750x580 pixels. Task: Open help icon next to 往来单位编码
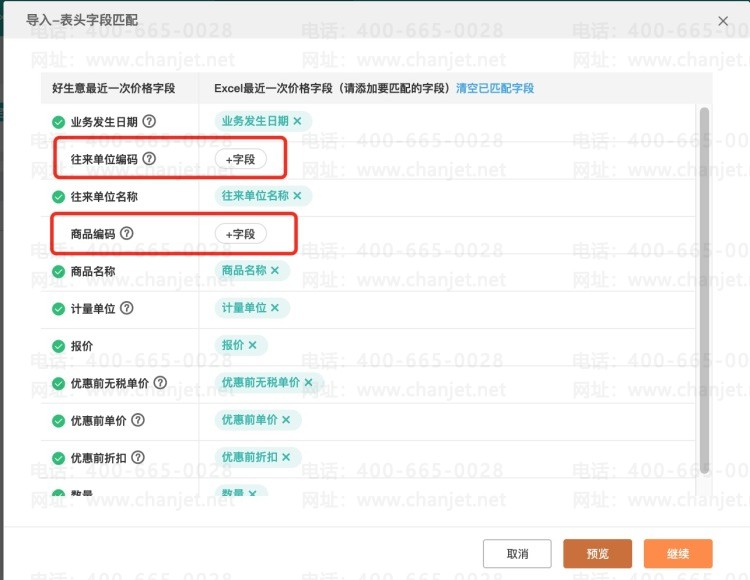pos(149,159)
